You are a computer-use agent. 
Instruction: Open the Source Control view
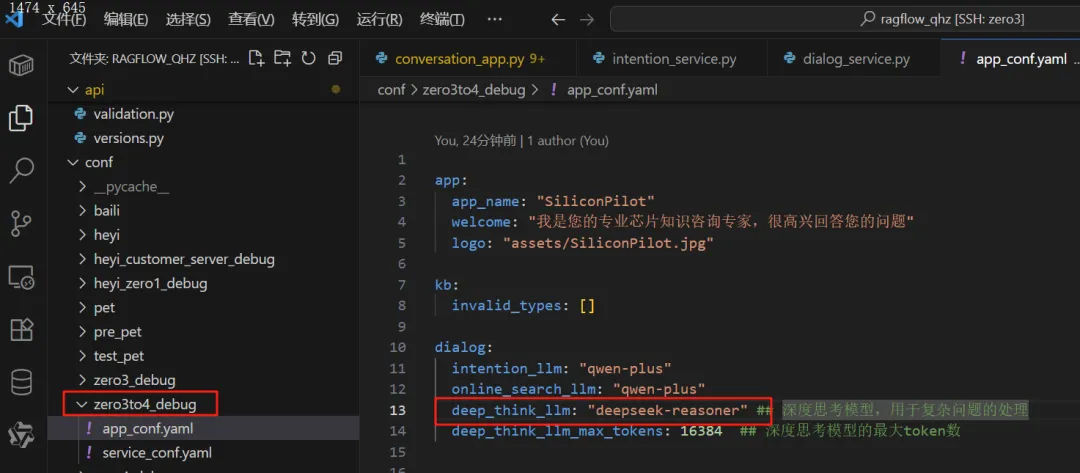pyautogui.click(x=21, y=224)
